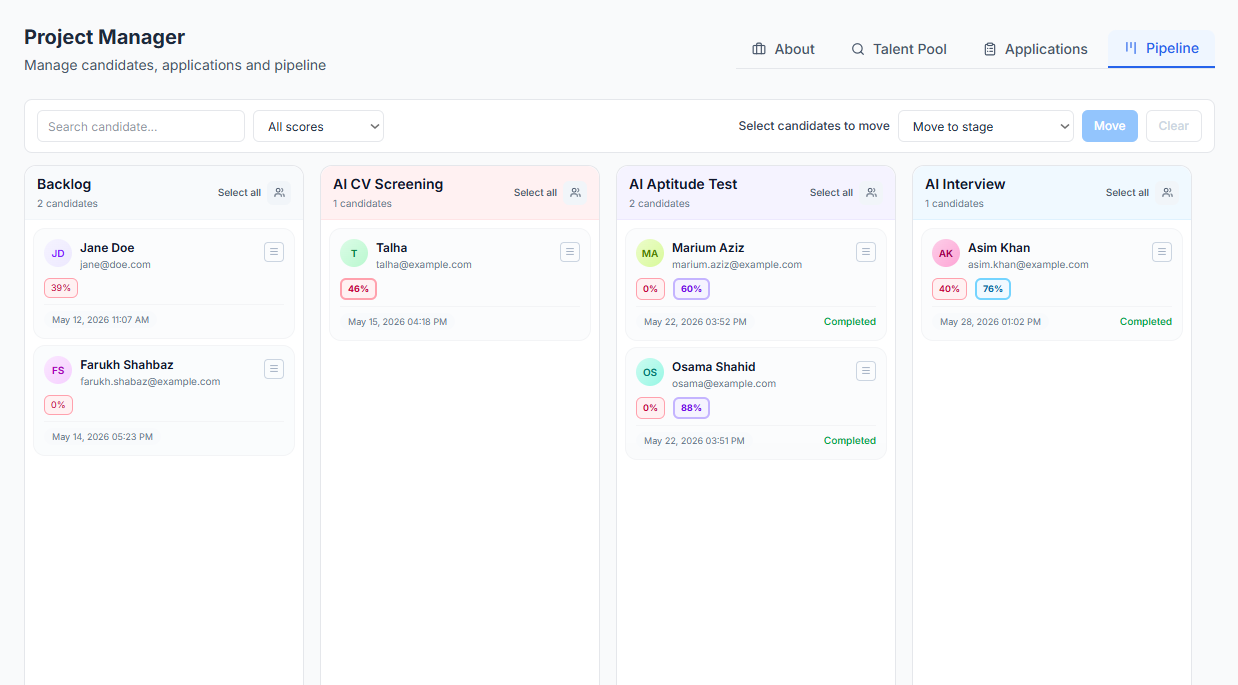
Task: Switch to the About tab
Action: pyautogui.click(x=784, y=49)
